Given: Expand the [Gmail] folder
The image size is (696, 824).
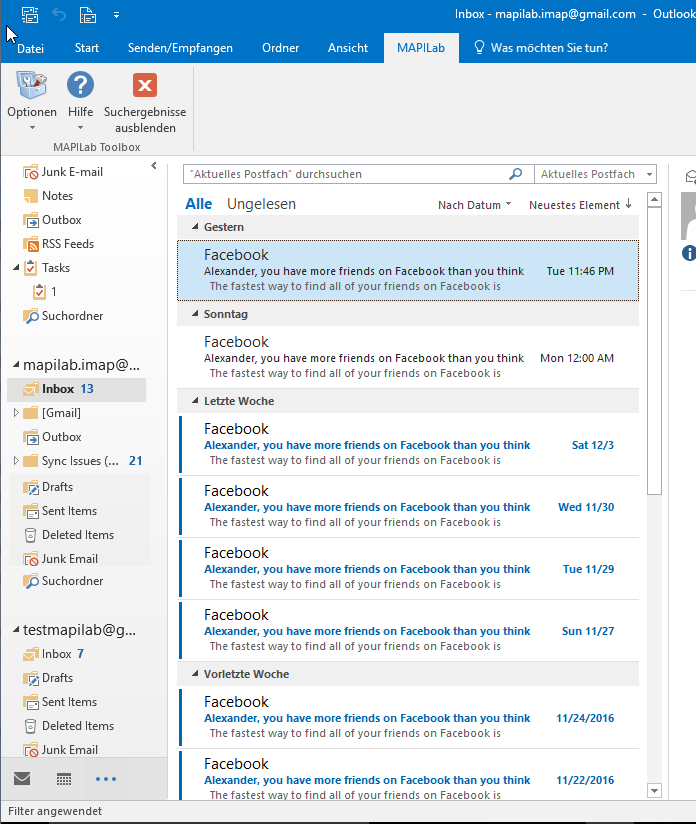Looking at the screenshot, I should click(16, 413).
